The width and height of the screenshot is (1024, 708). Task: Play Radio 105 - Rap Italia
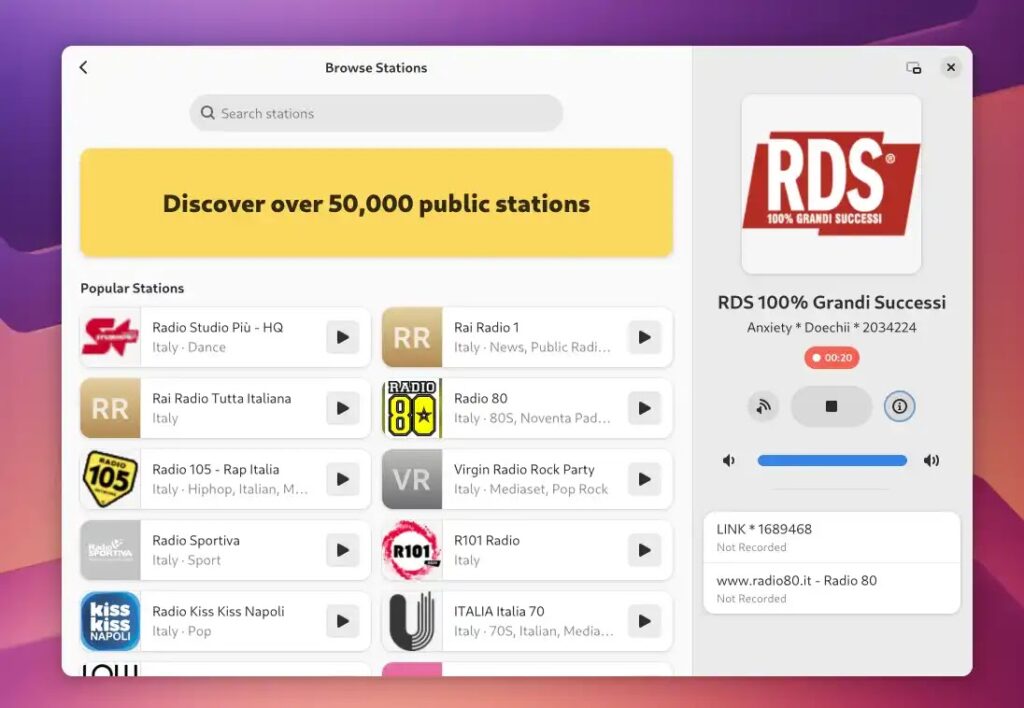point(342,479)
